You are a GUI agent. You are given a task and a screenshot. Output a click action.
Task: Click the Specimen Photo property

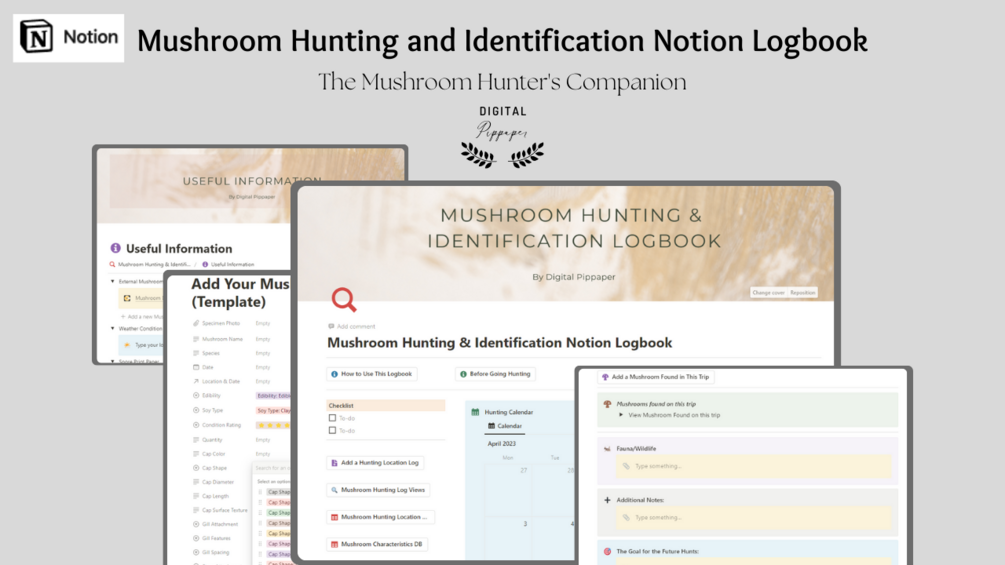point(217,323)
